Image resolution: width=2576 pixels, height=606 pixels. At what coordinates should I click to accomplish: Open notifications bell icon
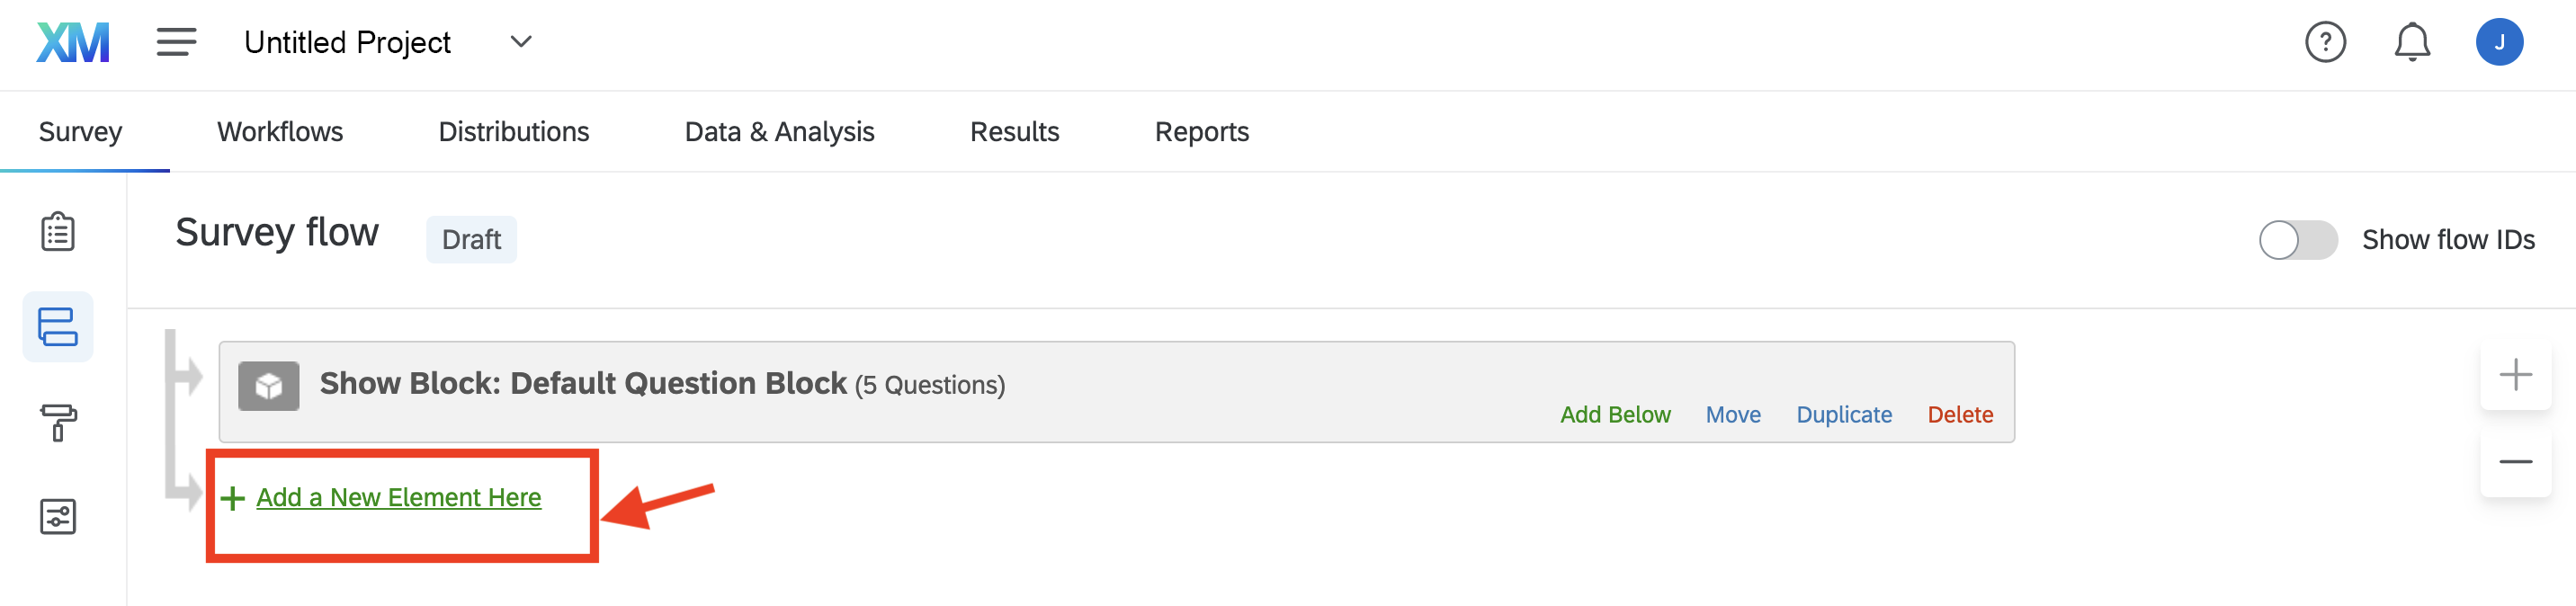pos(2412,42)
